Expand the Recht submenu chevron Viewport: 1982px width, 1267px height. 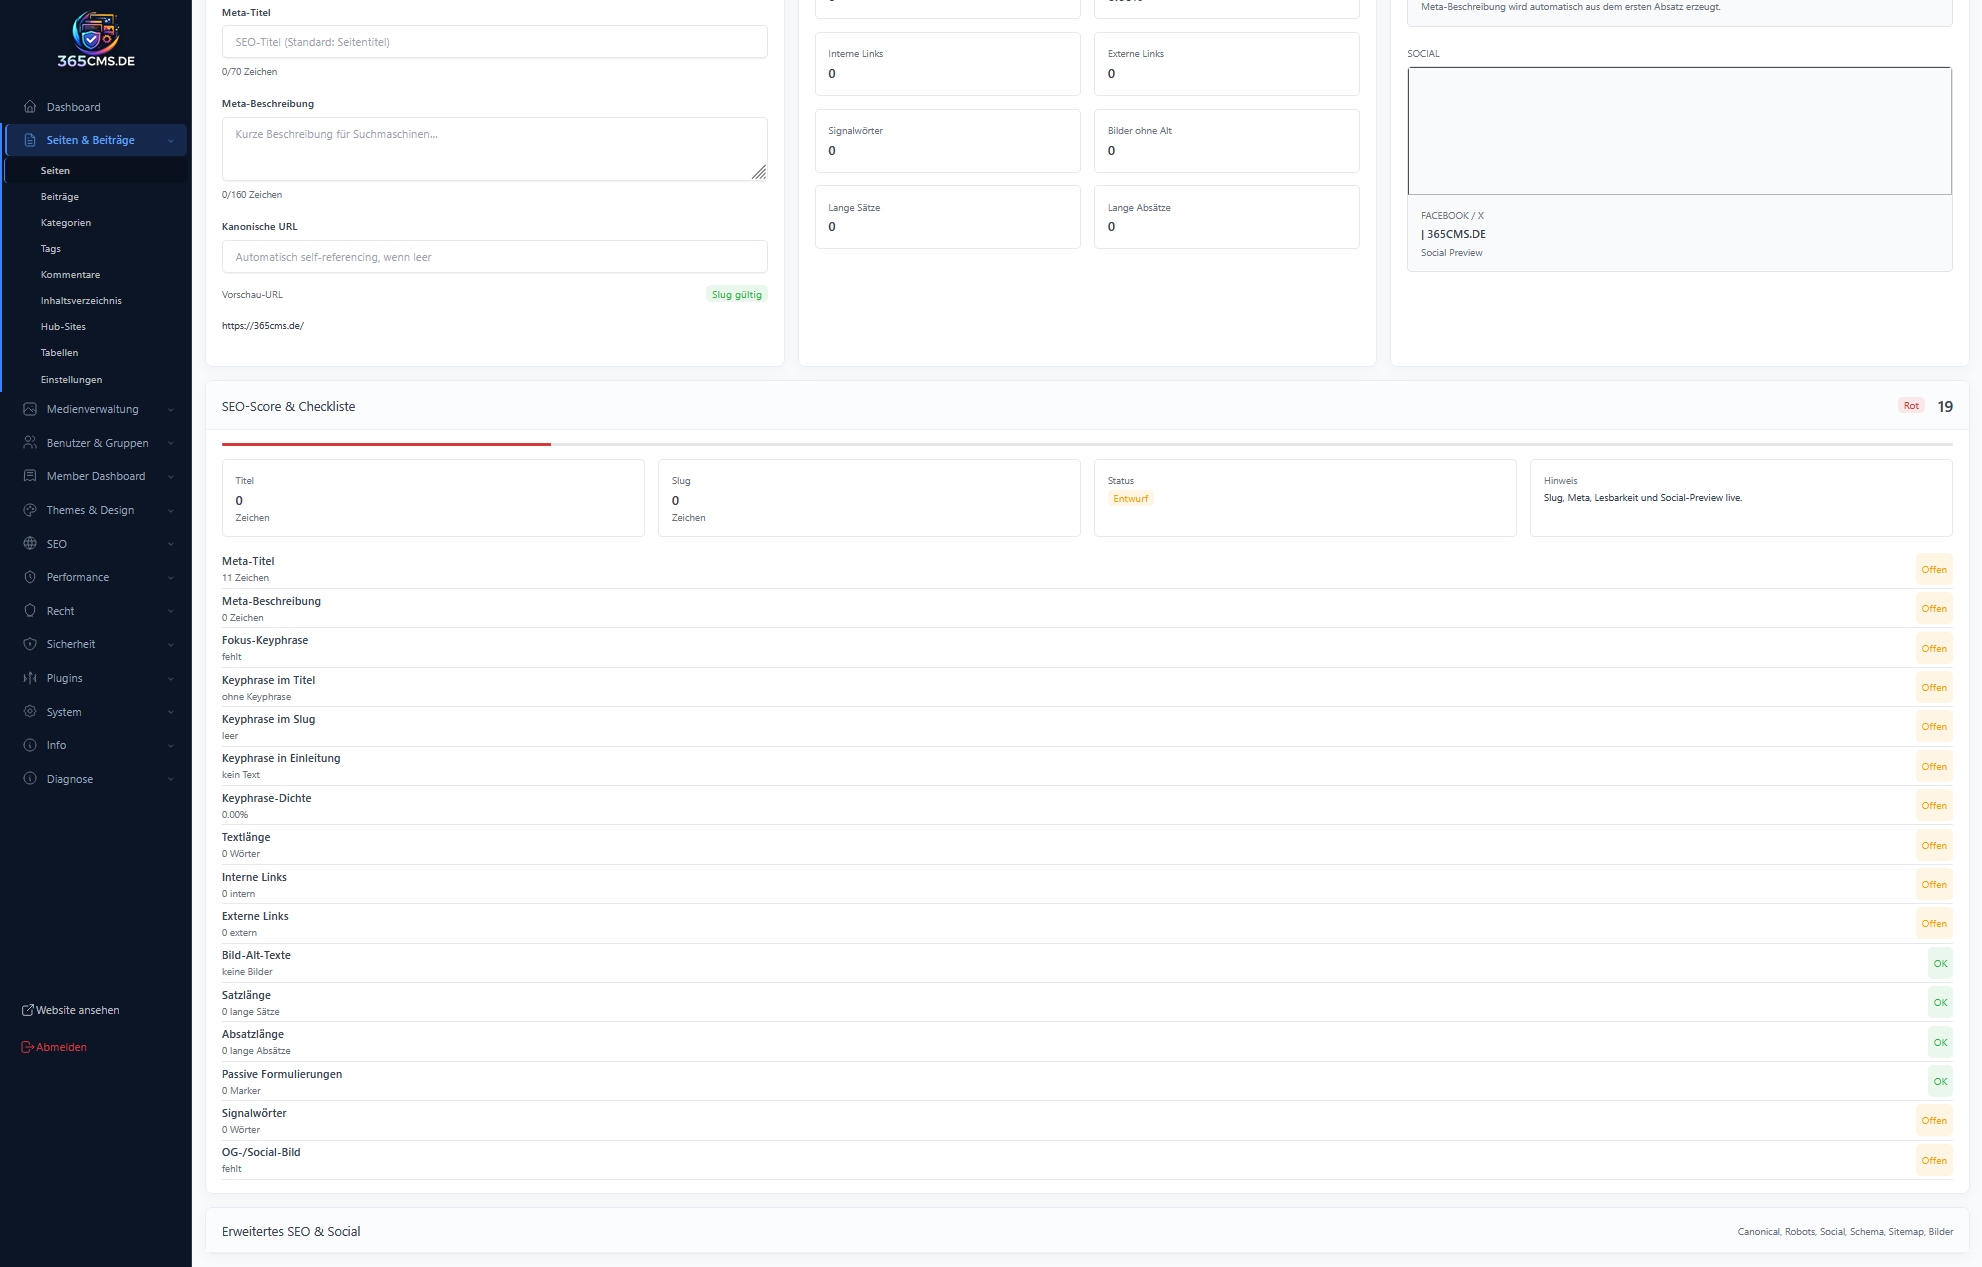coord(171,611)
